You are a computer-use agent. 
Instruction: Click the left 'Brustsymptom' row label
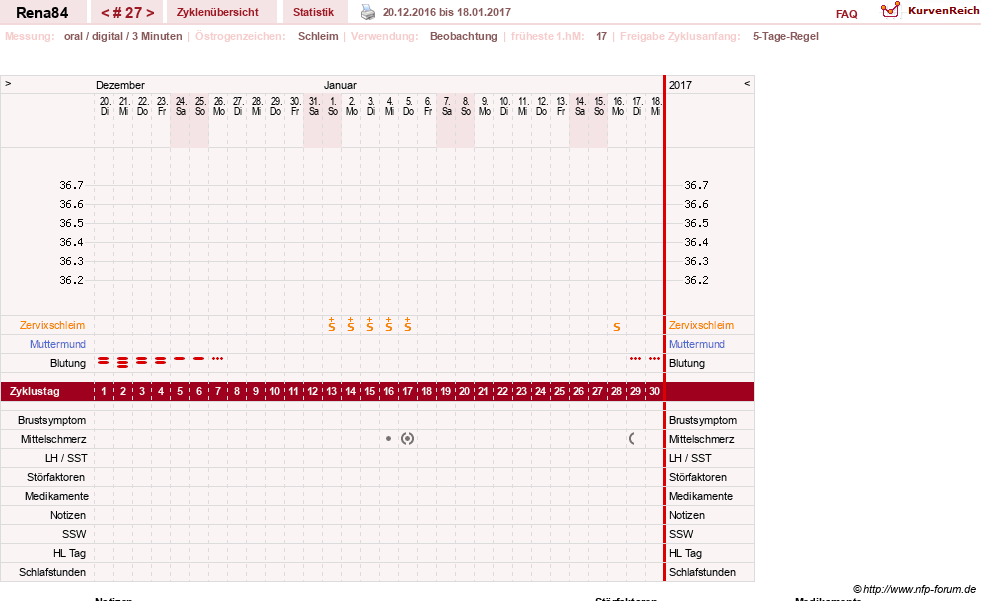click(x=52, y=420)
